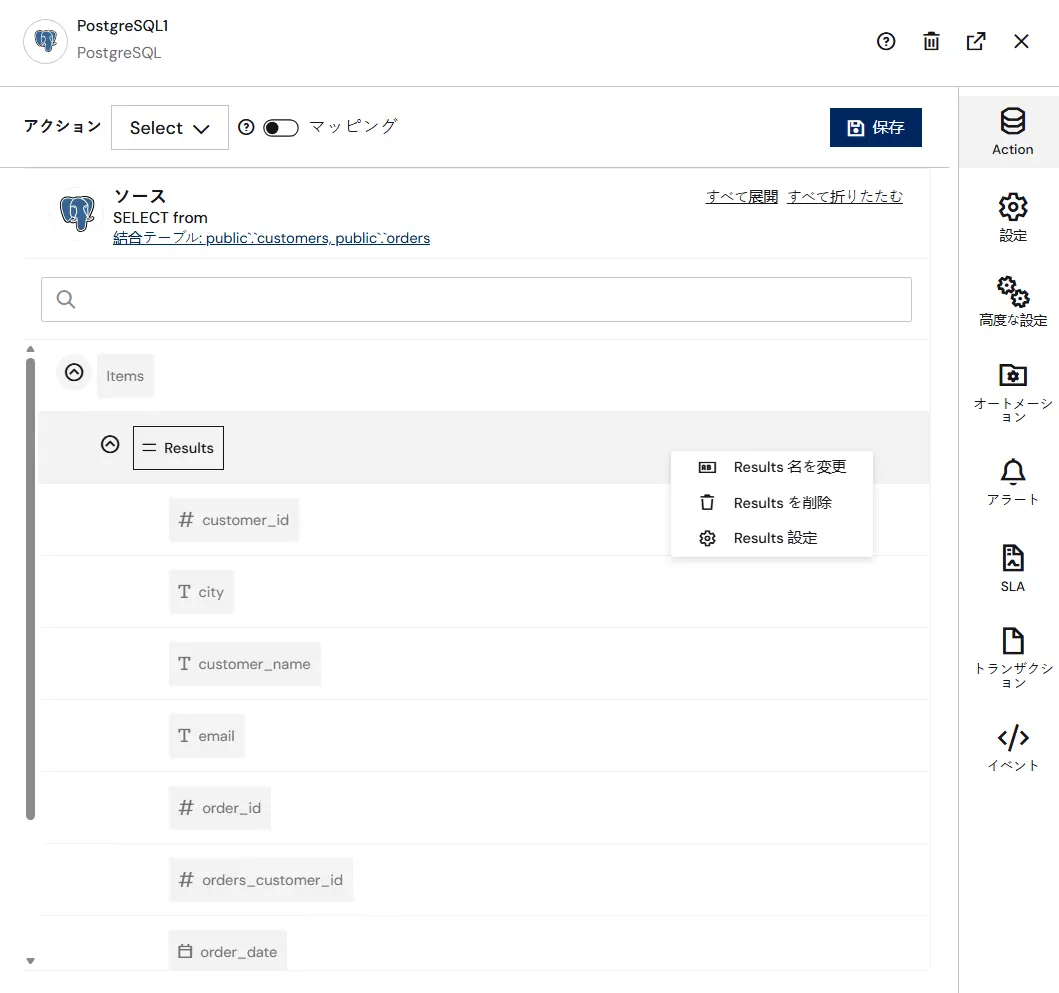Image resolution: width=1059 pixels, height=993 pixels.
Task: Open the アラート sidebar tab
Action: 1012,482
